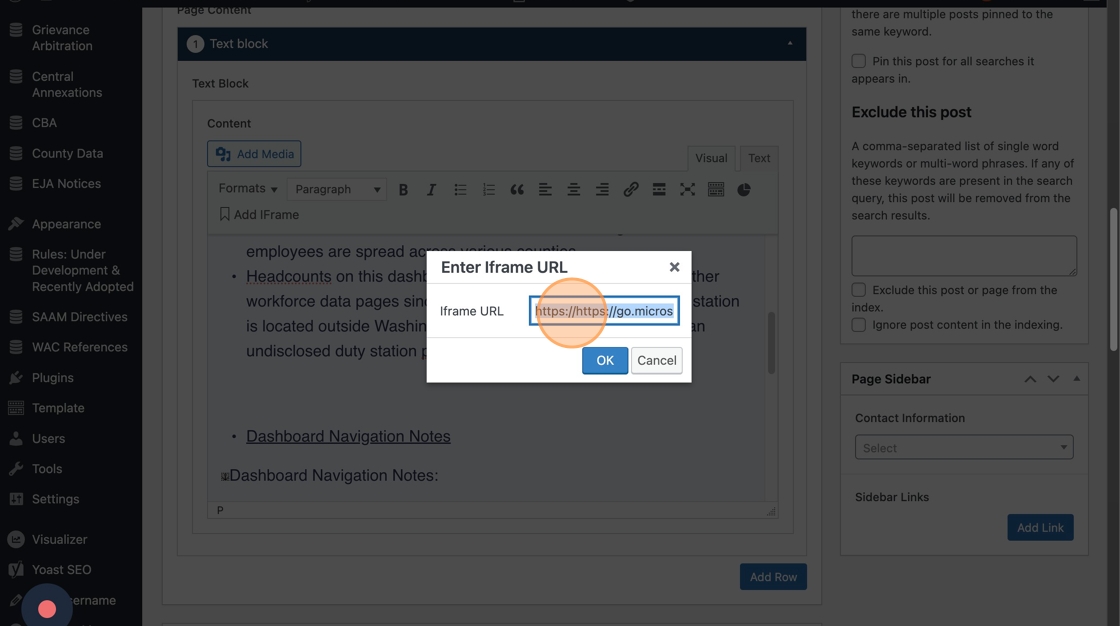The image size is (1120, 626).
Task: Insert a numbered list
Action: pyautogui.click(x=489, y=189)
